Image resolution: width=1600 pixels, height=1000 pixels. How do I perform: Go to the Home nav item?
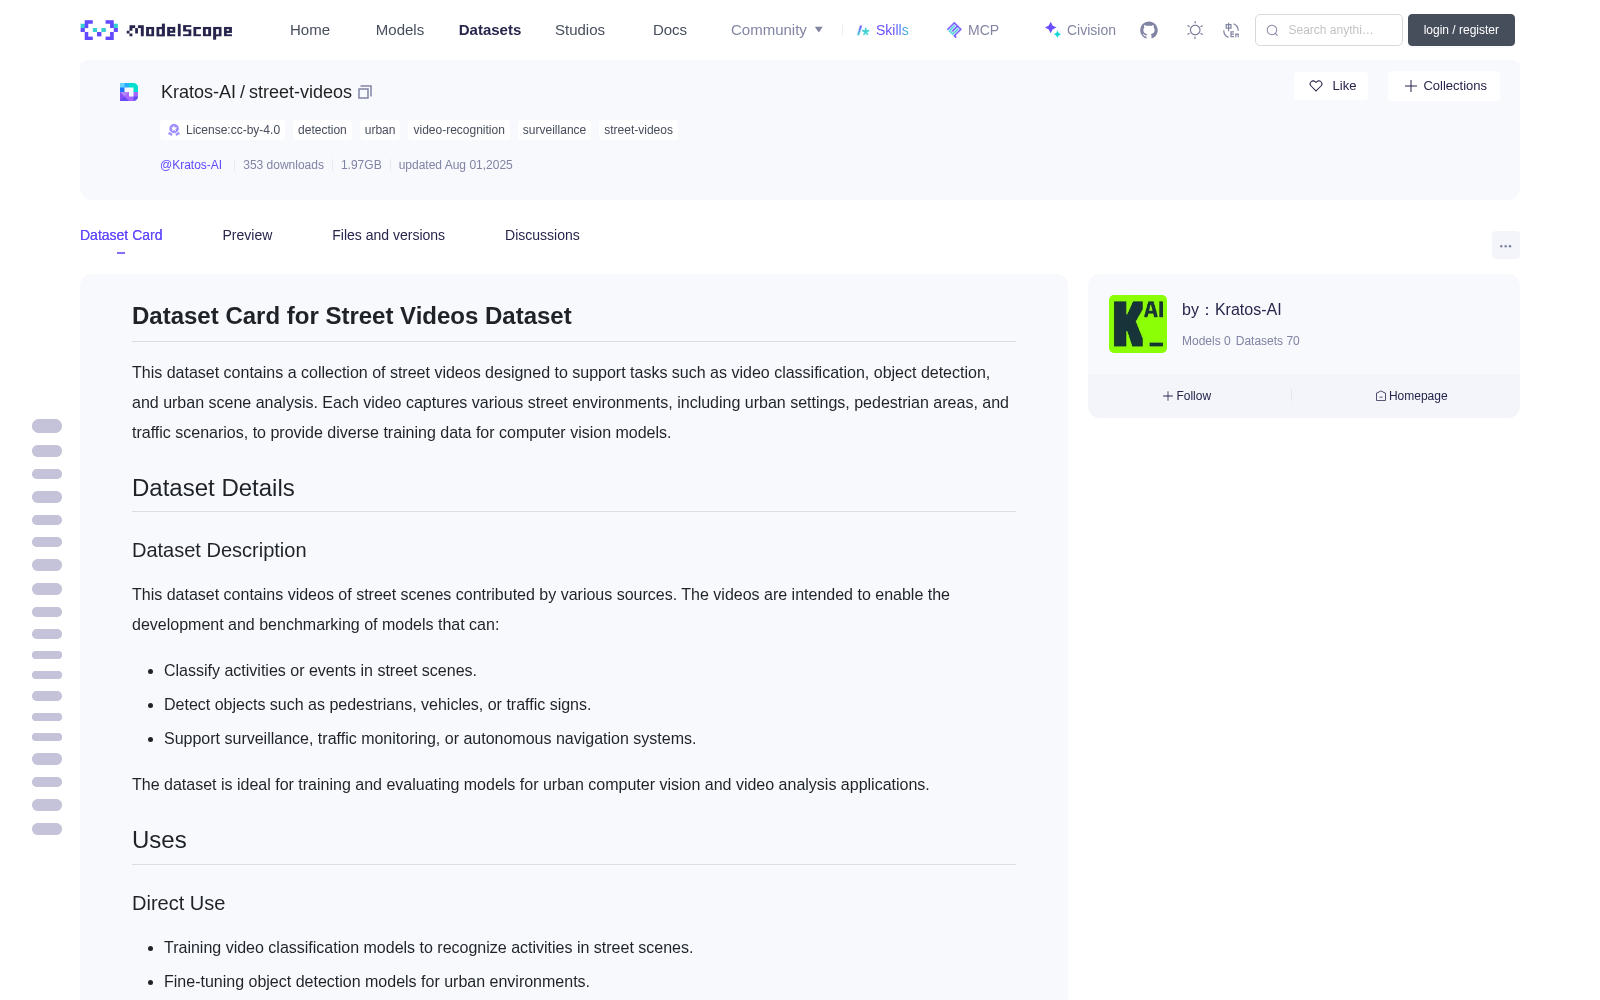pos(310,30)
